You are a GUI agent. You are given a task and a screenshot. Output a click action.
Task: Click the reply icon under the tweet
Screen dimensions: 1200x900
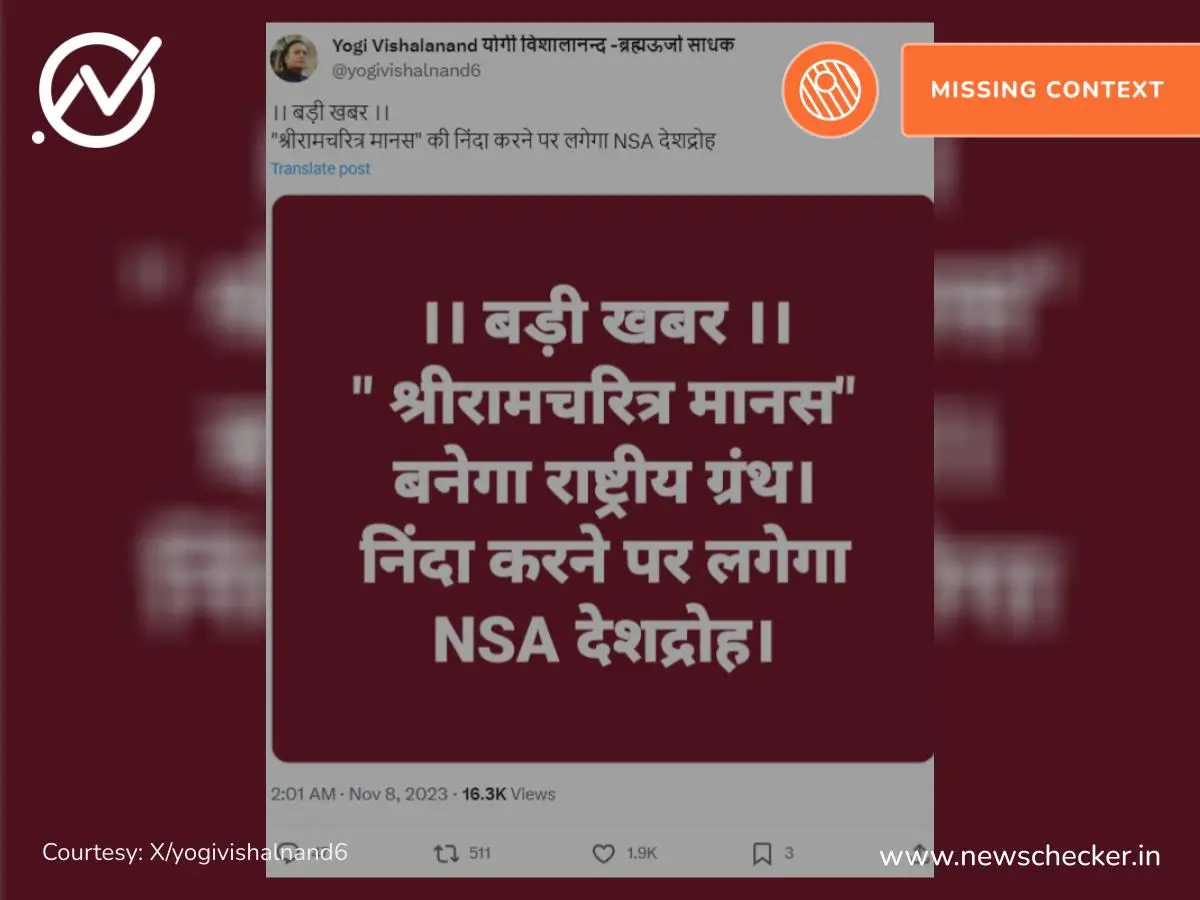286,853
